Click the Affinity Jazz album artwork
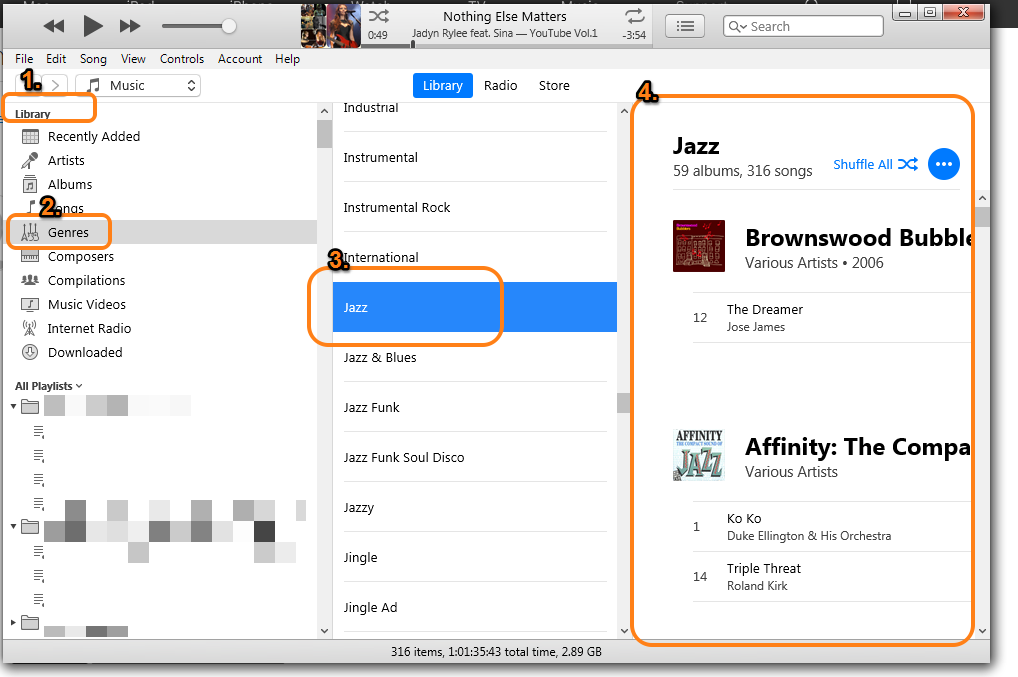1018x677 pixels. click(699, 454)
